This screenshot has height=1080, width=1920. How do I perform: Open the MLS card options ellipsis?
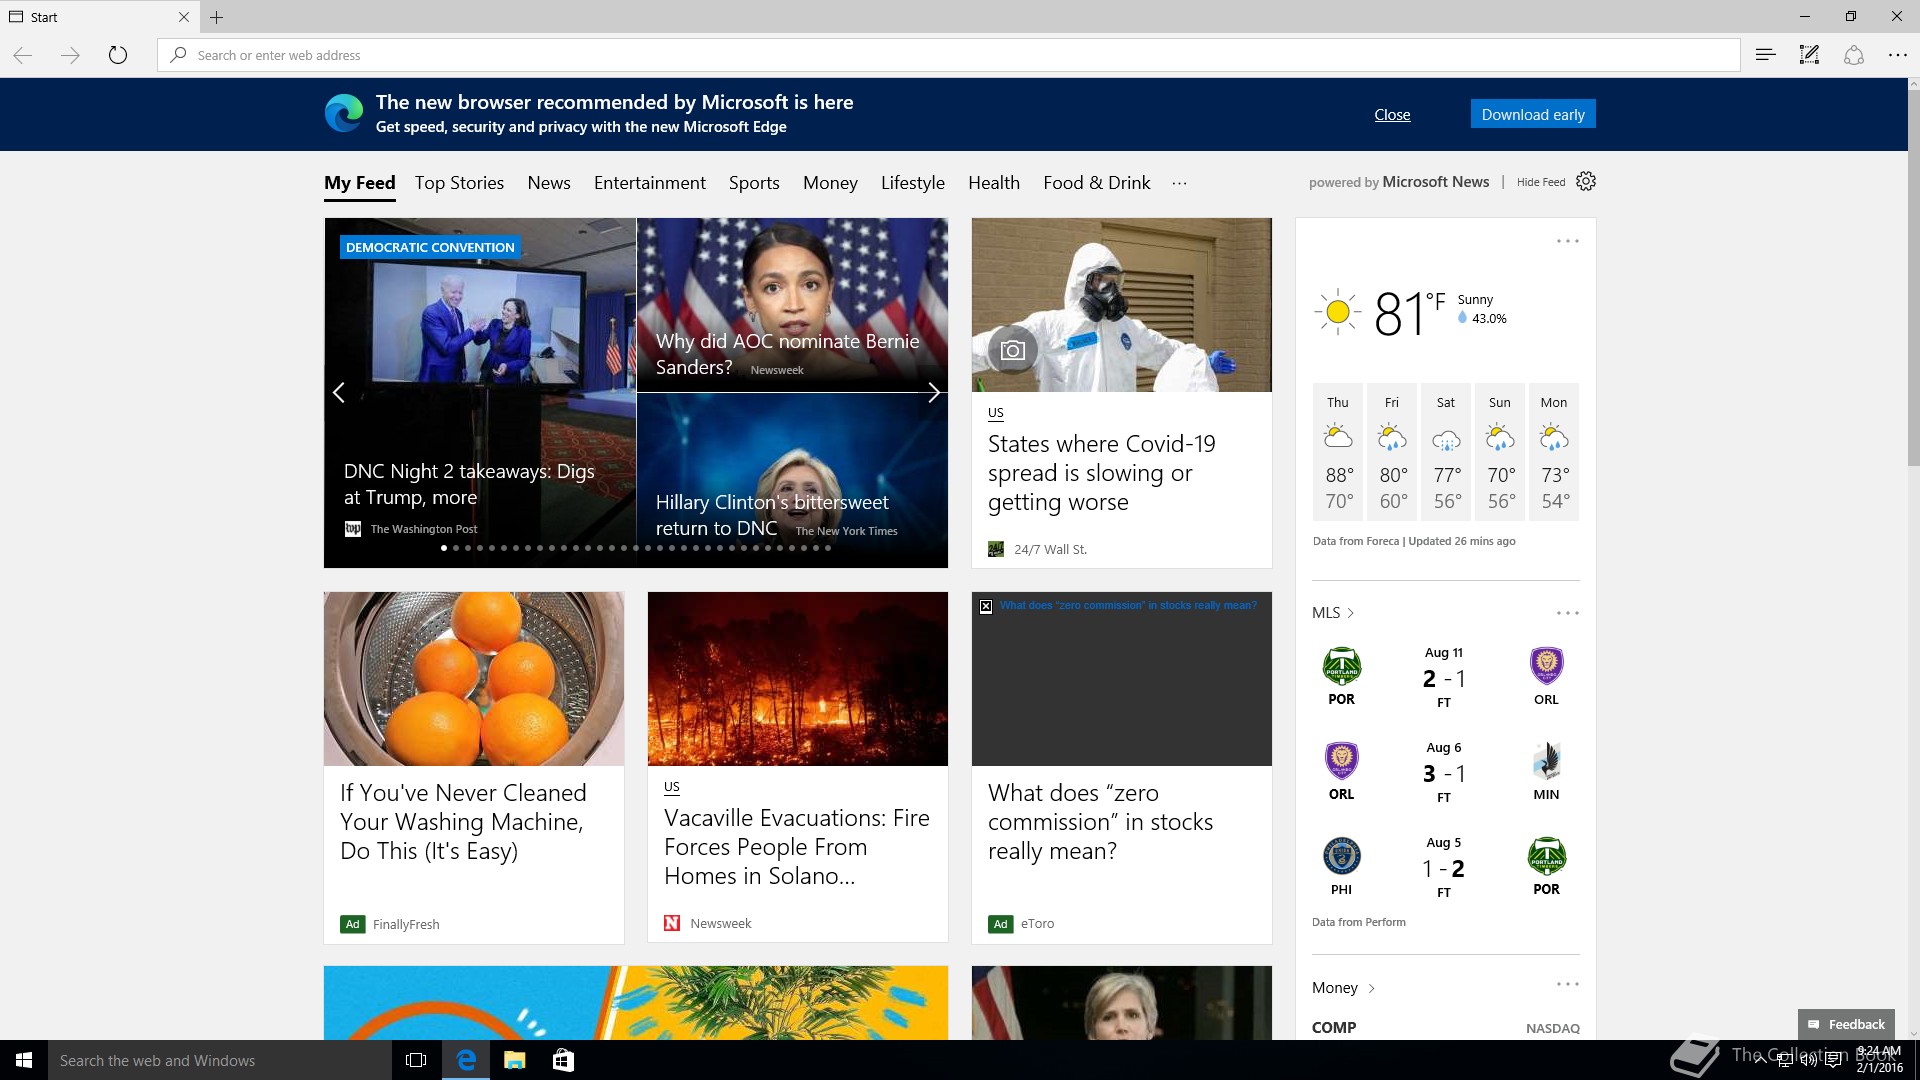pyautogui.click(x=1567, y=613)
